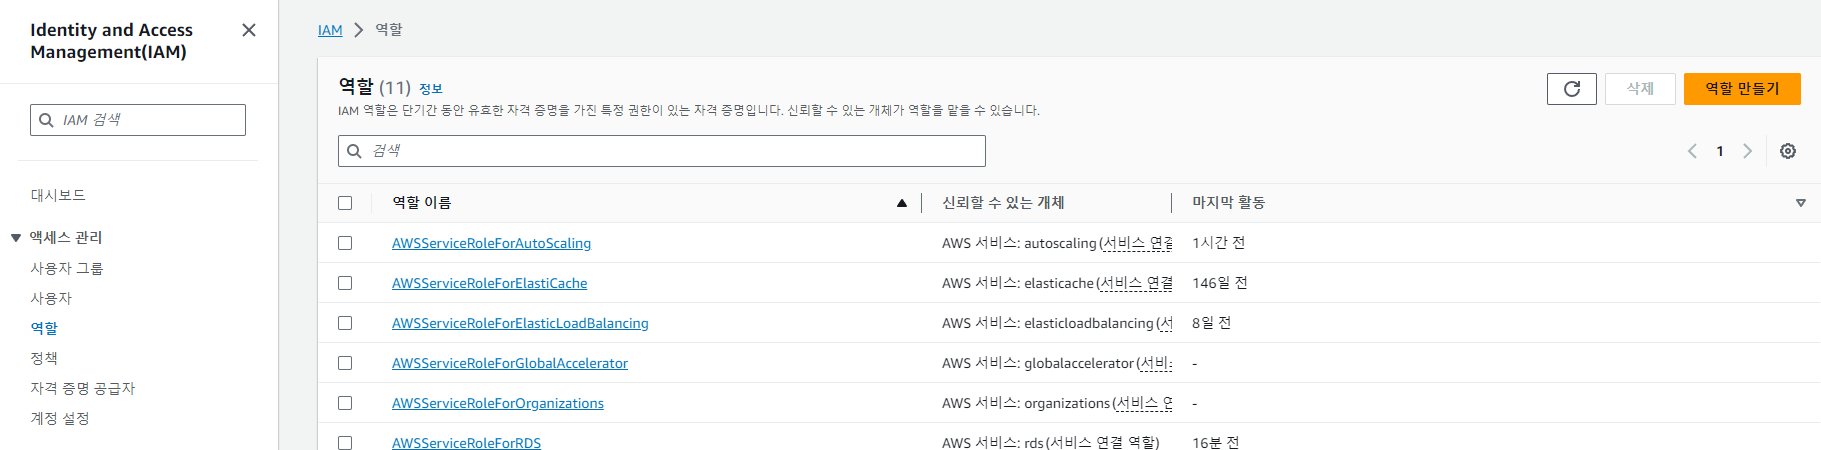Click the magnifier in IAM search box
This screenshot has height=450, width=1821.
[x=46, y=120]
